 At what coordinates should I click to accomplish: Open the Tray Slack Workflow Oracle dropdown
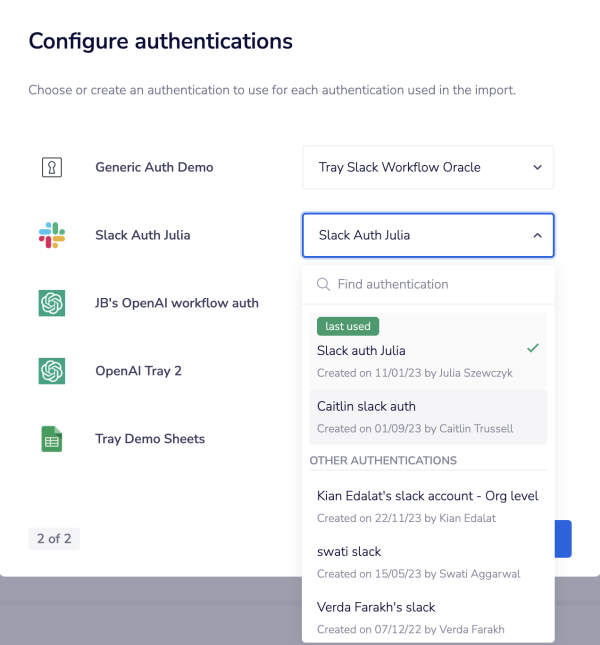click(428, 167)
